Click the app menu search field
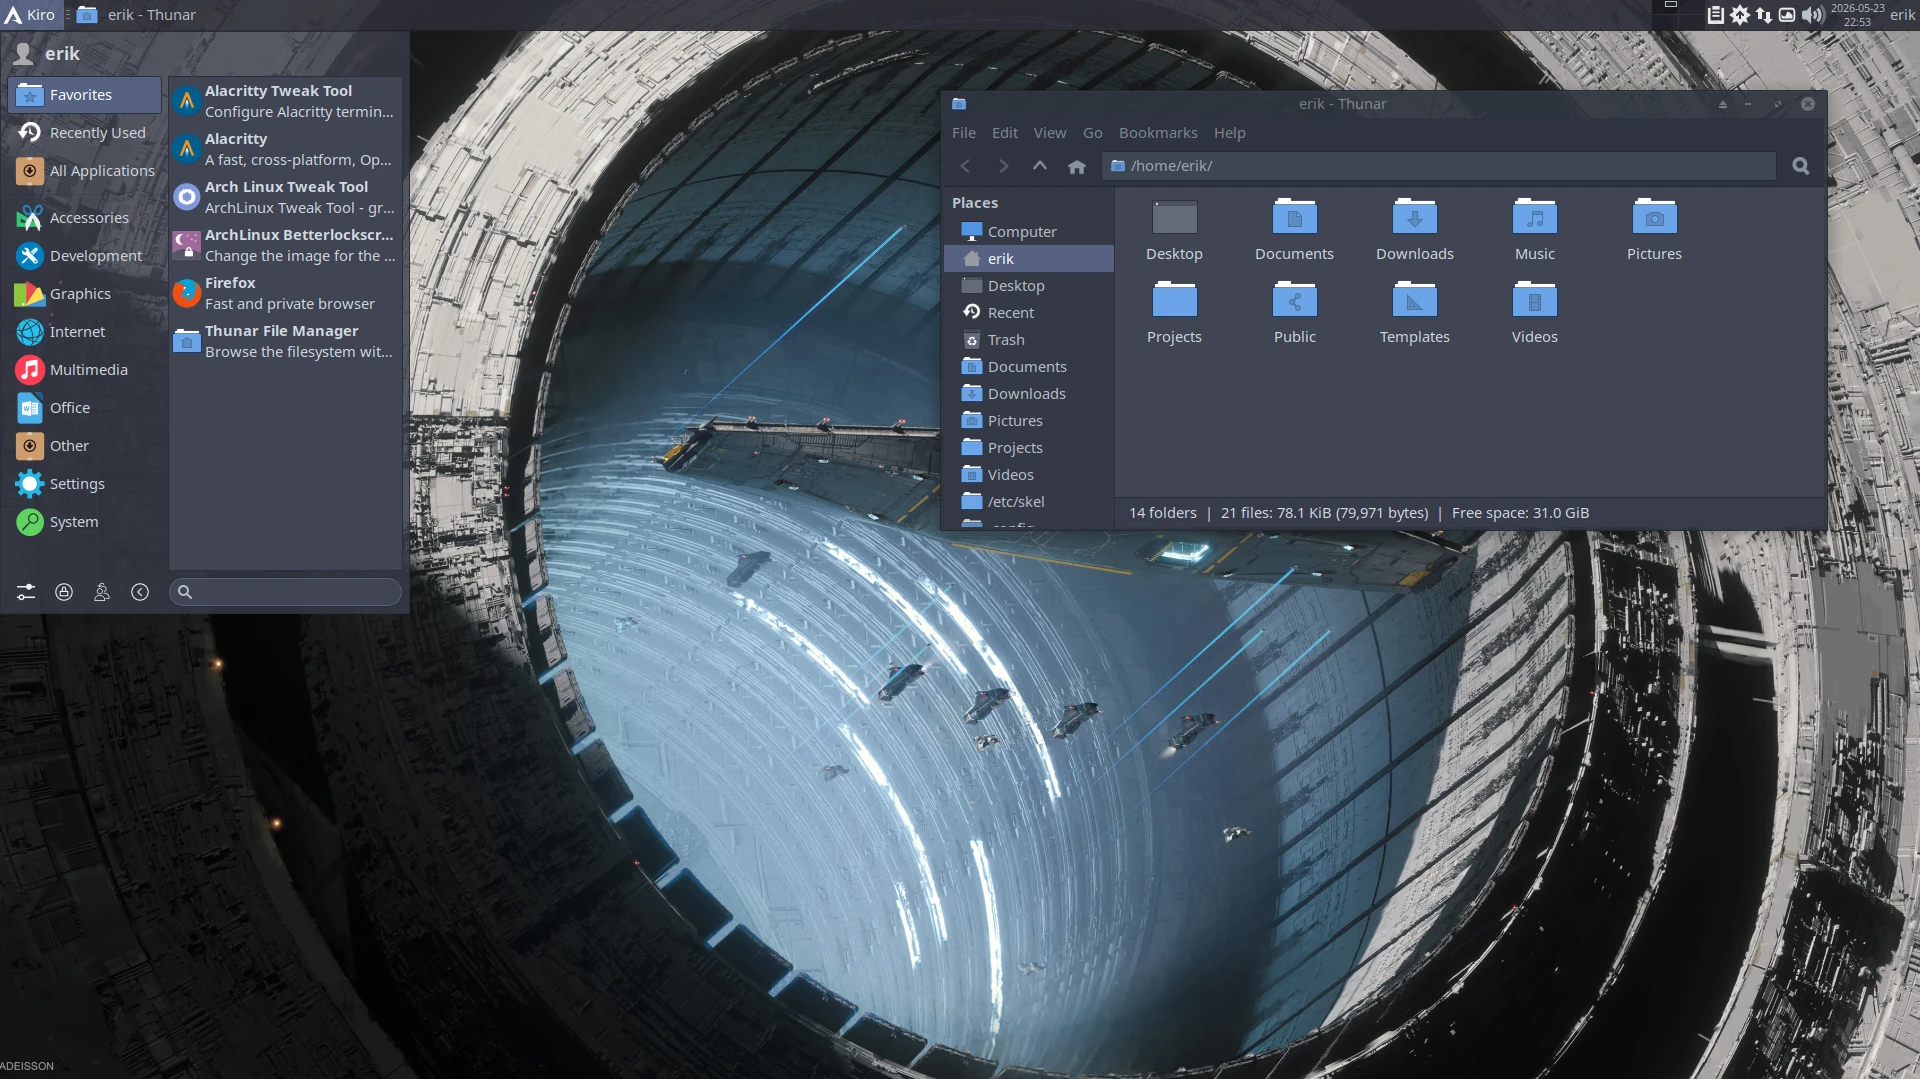1920x1079 pixels. (285, 592)
